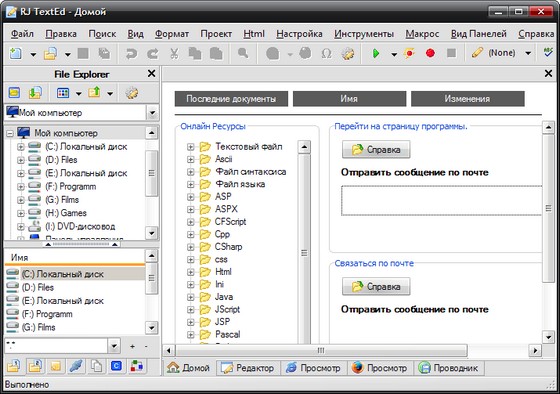This screenshot has height=394, width=560.
Task: Click the file filter input field
Action: pos(56,346)
